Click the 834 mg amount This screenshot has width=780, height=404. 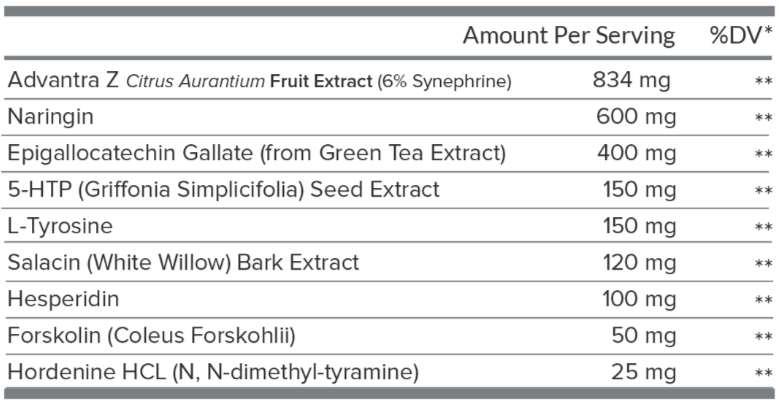point(631,80)
